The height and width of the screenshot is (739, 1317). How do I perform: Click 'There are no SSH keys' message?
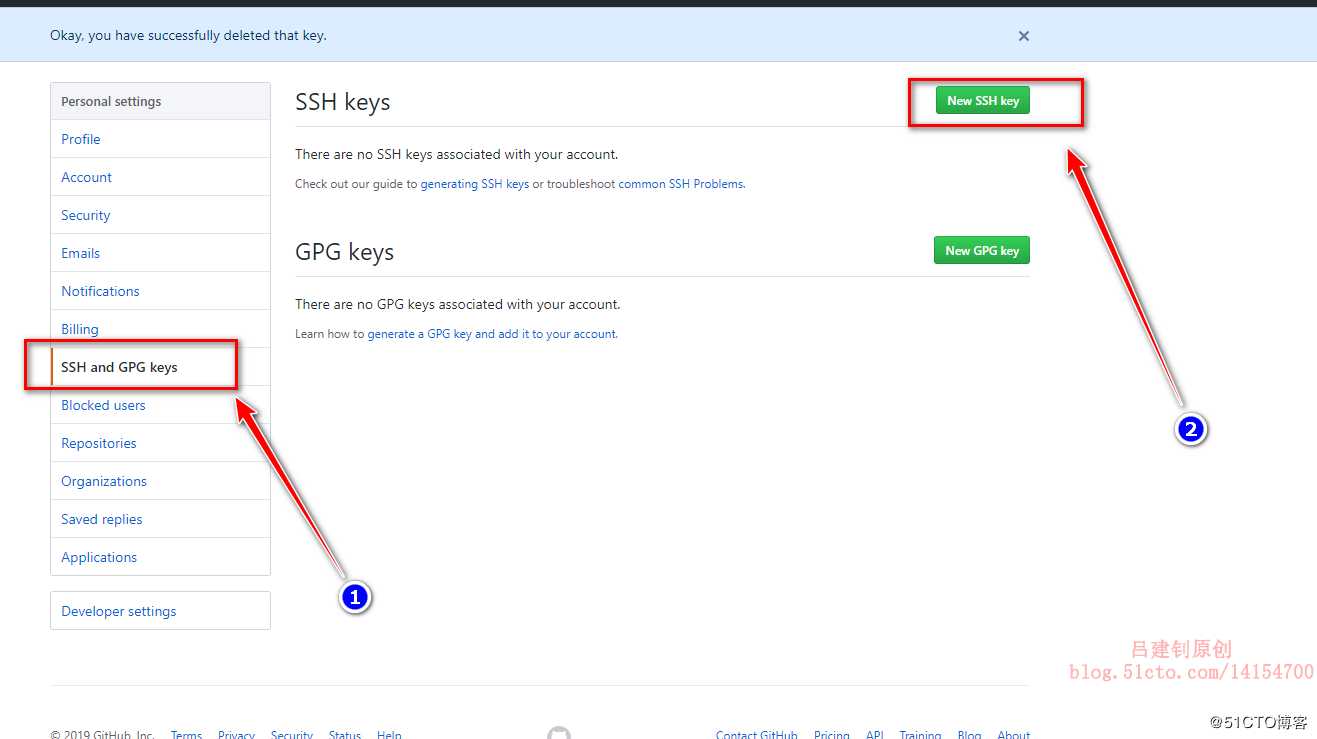tap(457, 155)
